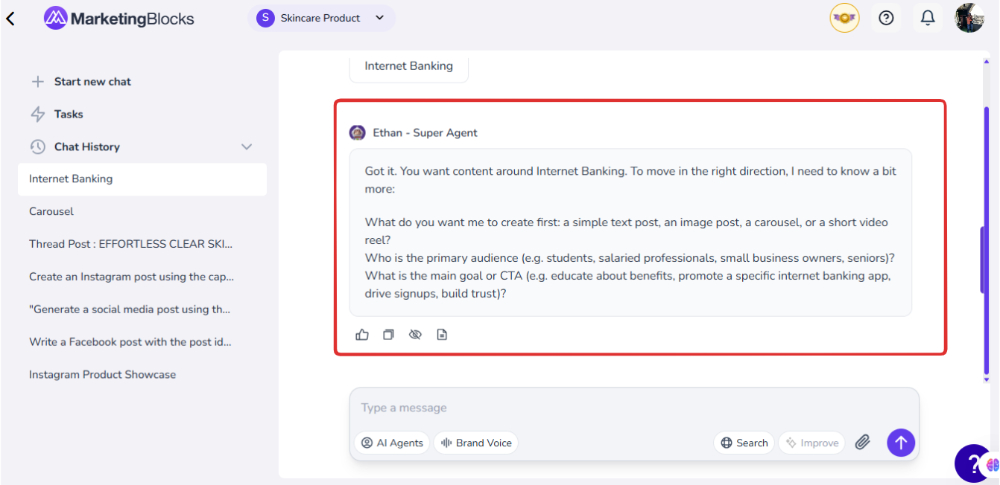The image size is (1000, 485).
Task: Toggle the crossed-eye hide icon below the message
Action: [415, 334]
